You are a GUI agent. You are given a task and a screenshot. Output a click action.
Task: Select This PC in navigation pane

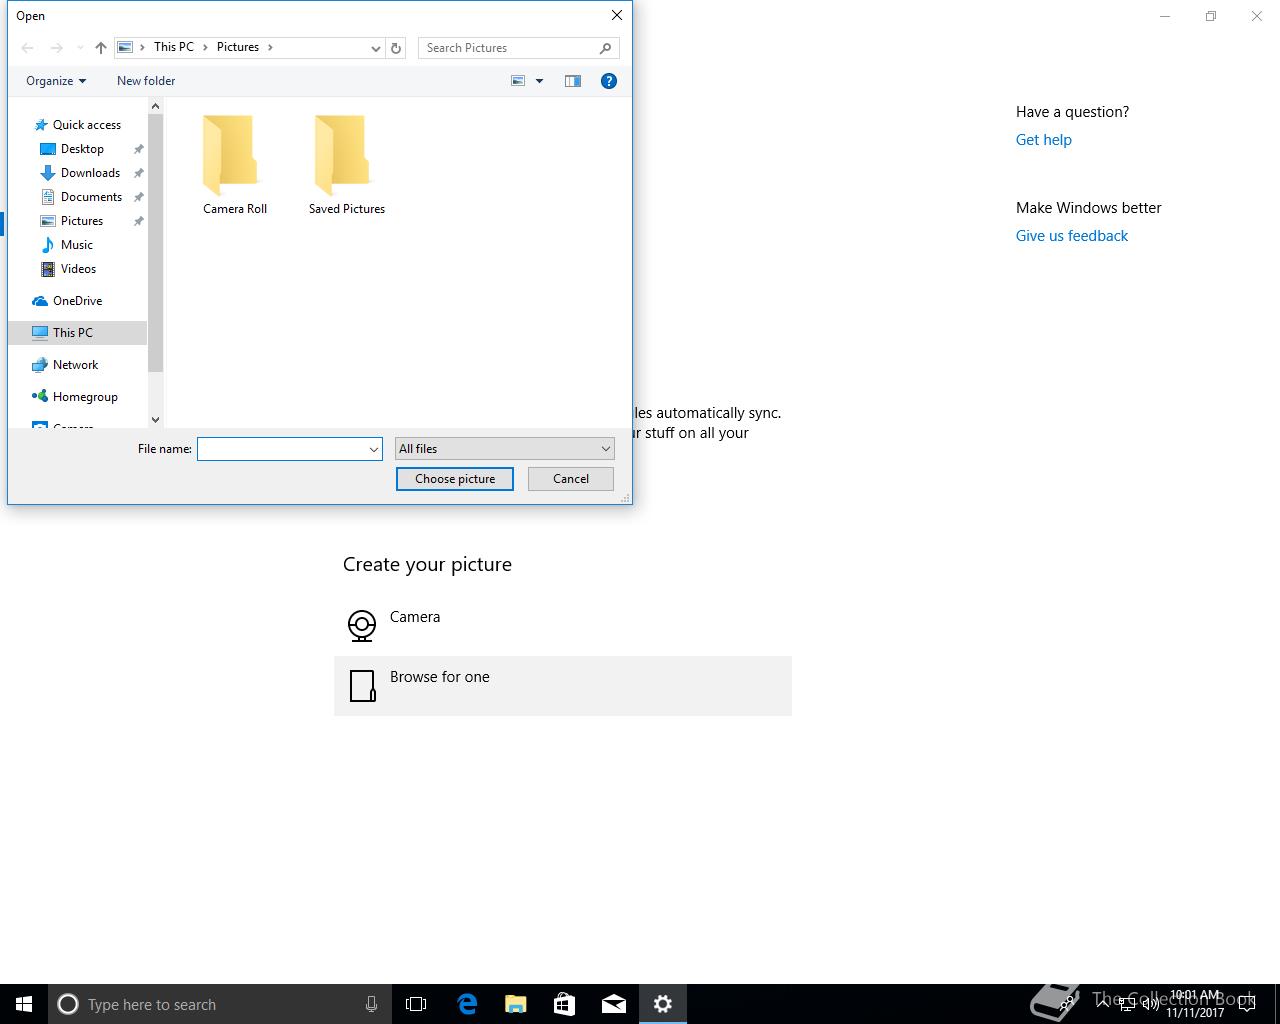point(78,333)
